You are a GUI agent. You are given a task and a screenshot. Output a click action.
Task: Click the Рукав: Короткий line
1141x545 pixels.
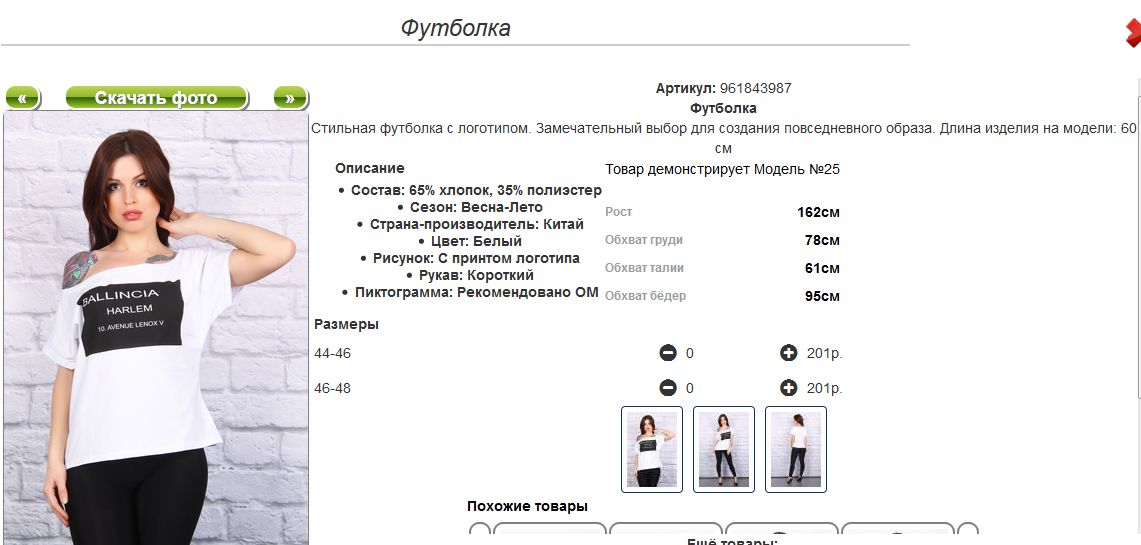[x=476, y=276]
